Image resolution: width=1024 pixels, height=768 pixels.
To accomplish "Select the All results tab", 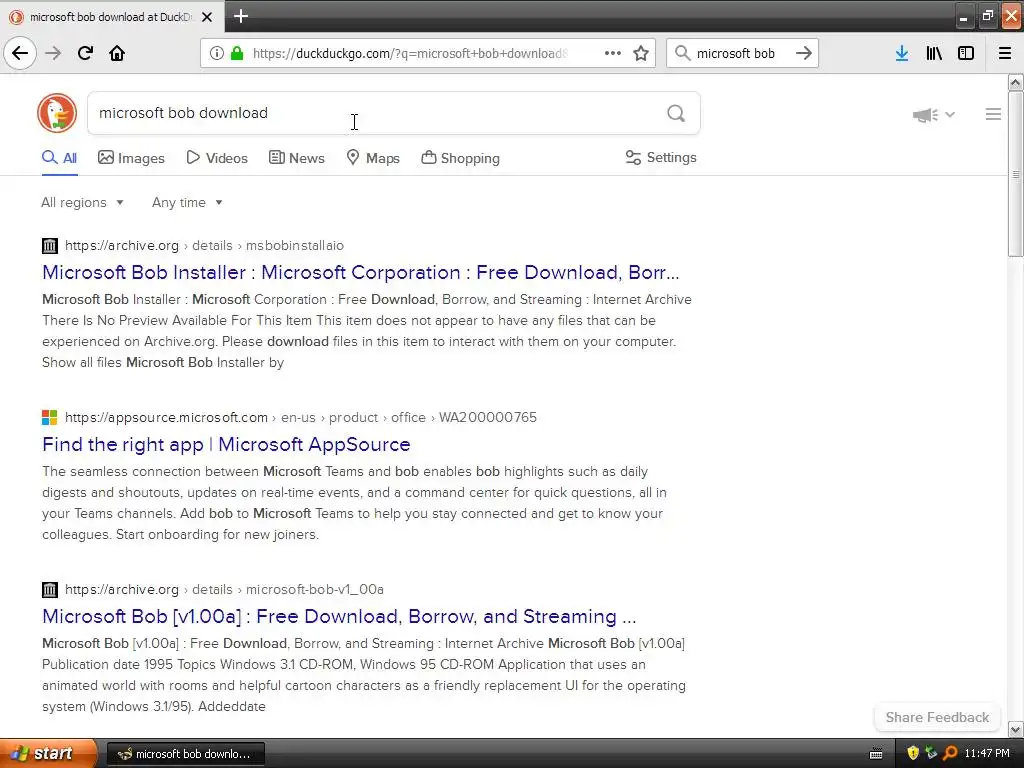I will (x=59, y=158).
